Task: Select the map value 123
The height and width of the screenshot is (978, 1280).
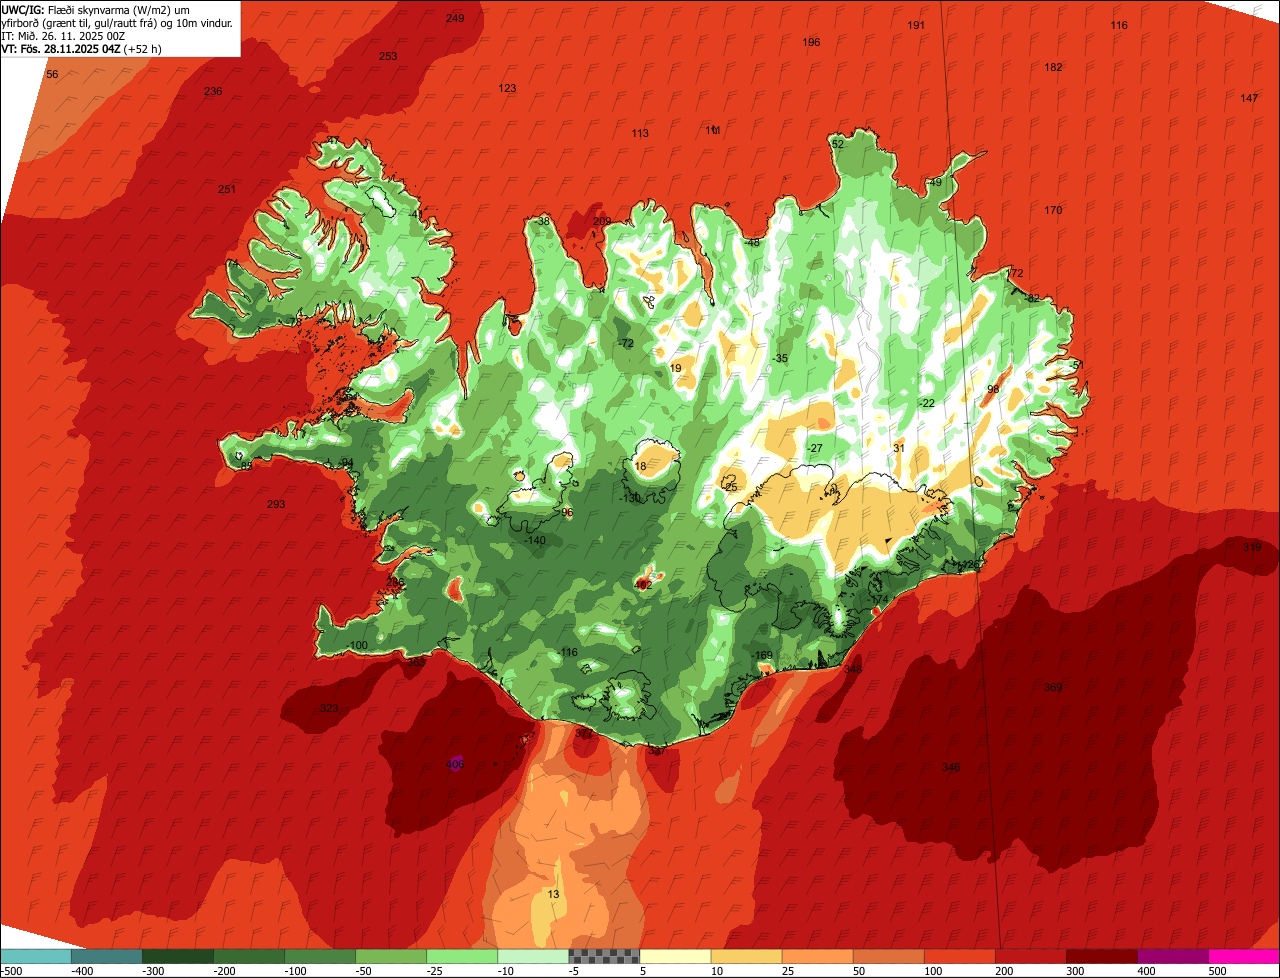Action: point(507,89)
